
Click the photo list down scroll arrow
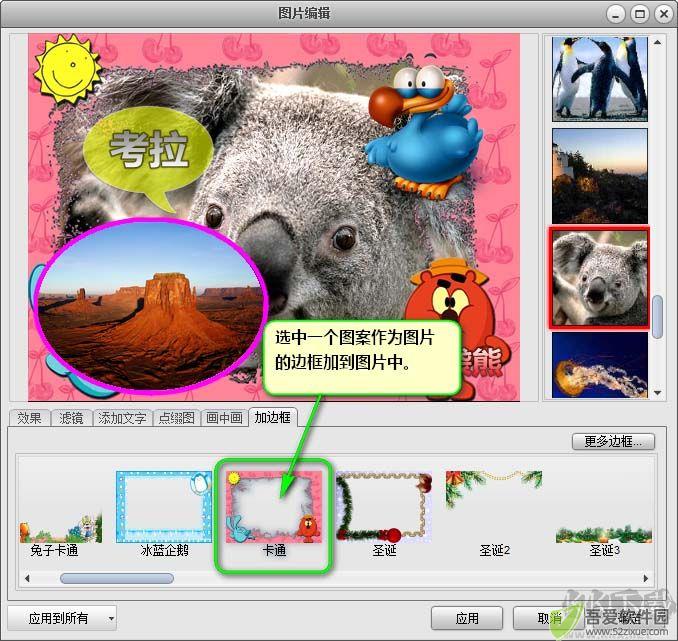click(658, 393)
